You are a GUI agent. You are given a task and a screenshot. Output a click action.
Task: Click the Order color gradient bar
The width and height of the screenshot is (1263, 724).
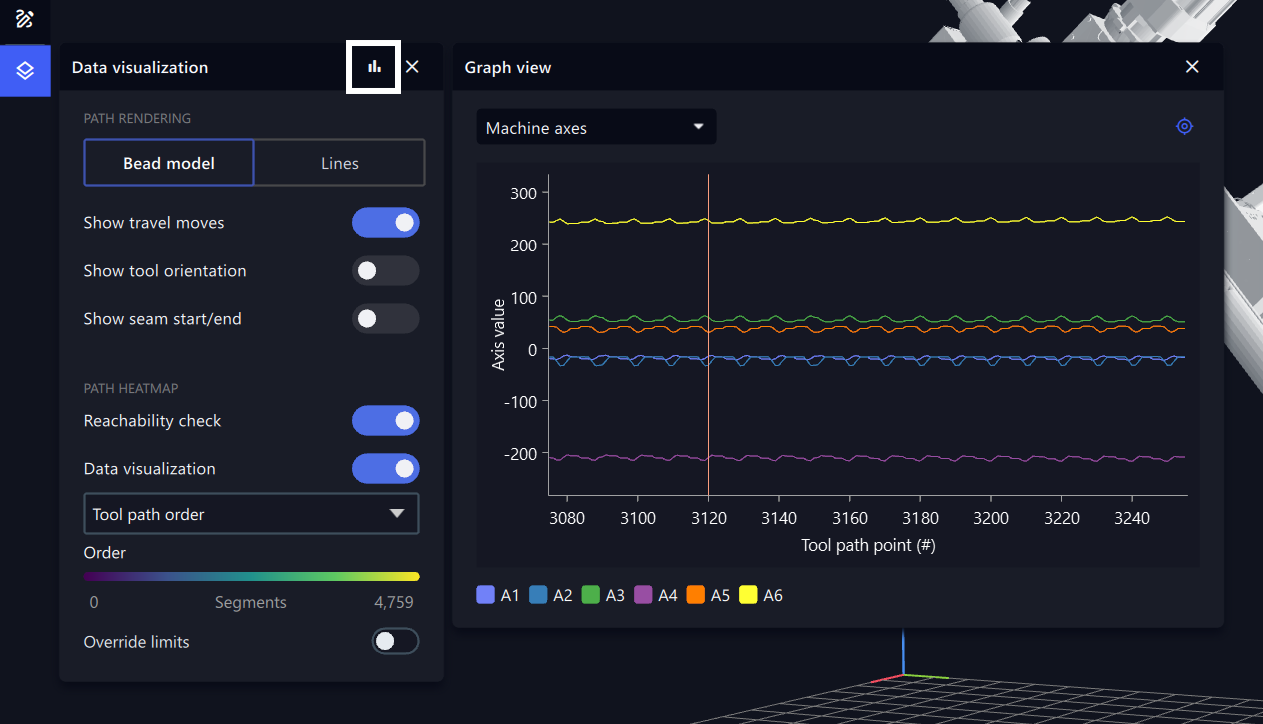pos(251,576)
